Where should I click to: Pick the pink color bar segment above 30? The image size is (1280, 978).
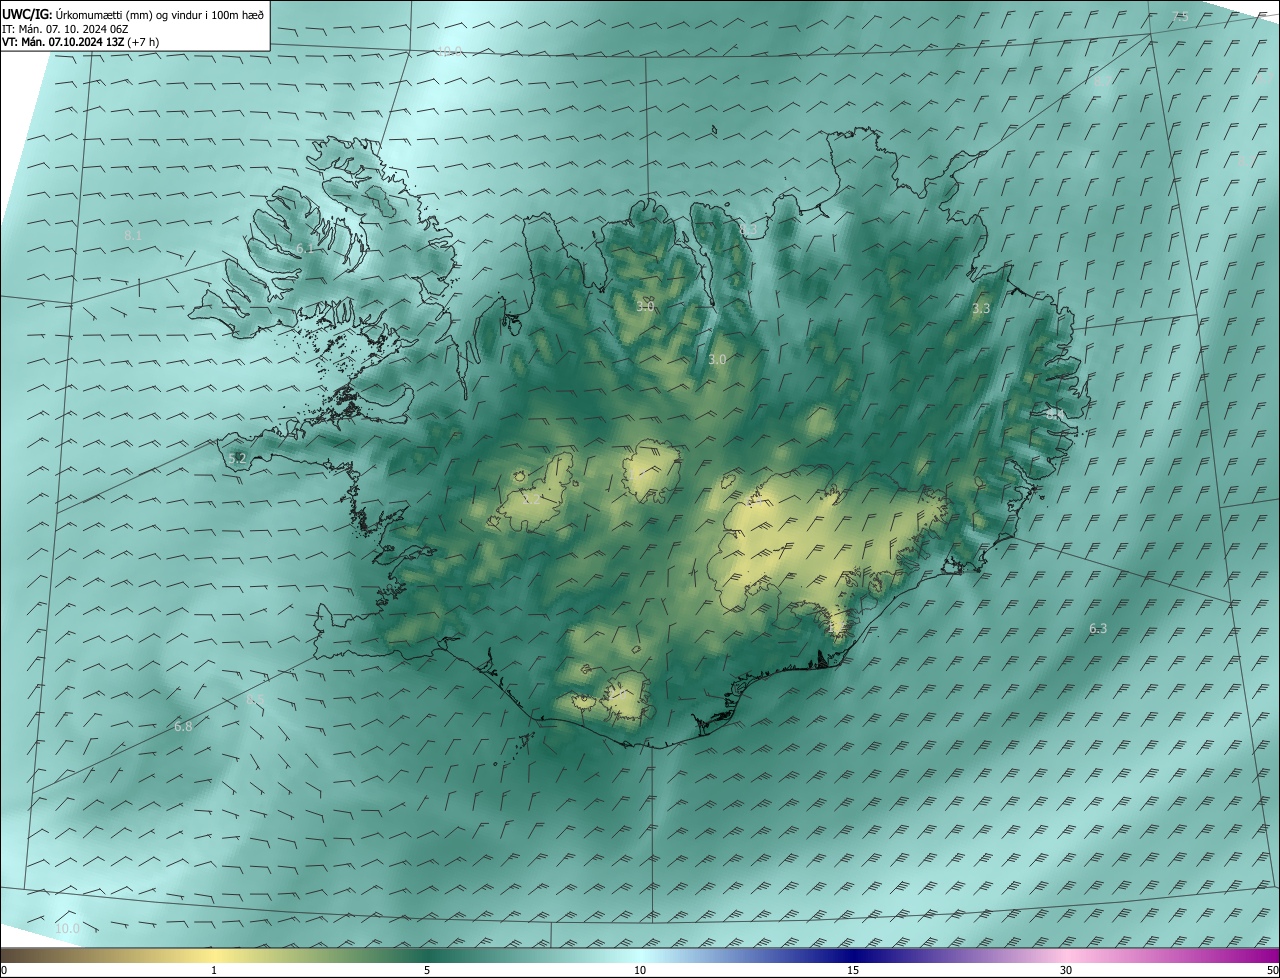click(1066, 956)
